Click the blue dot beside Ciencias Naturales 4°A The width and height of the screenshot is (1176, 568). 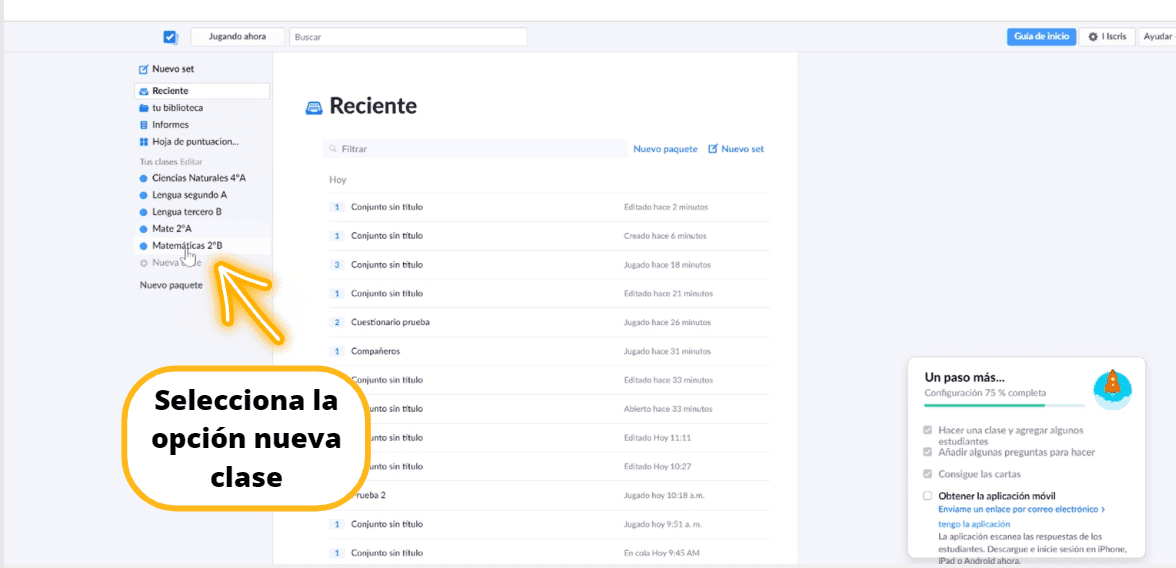143,179
